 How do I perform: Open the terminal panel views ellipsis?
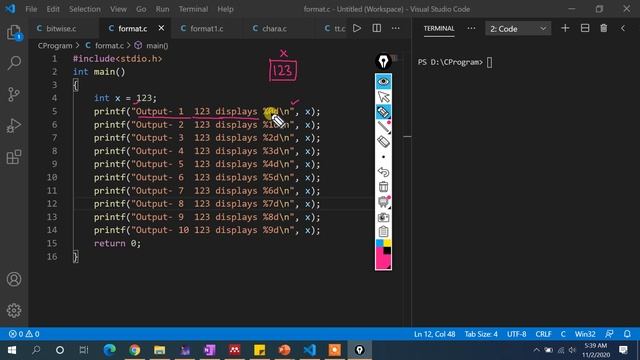(471, 28)
